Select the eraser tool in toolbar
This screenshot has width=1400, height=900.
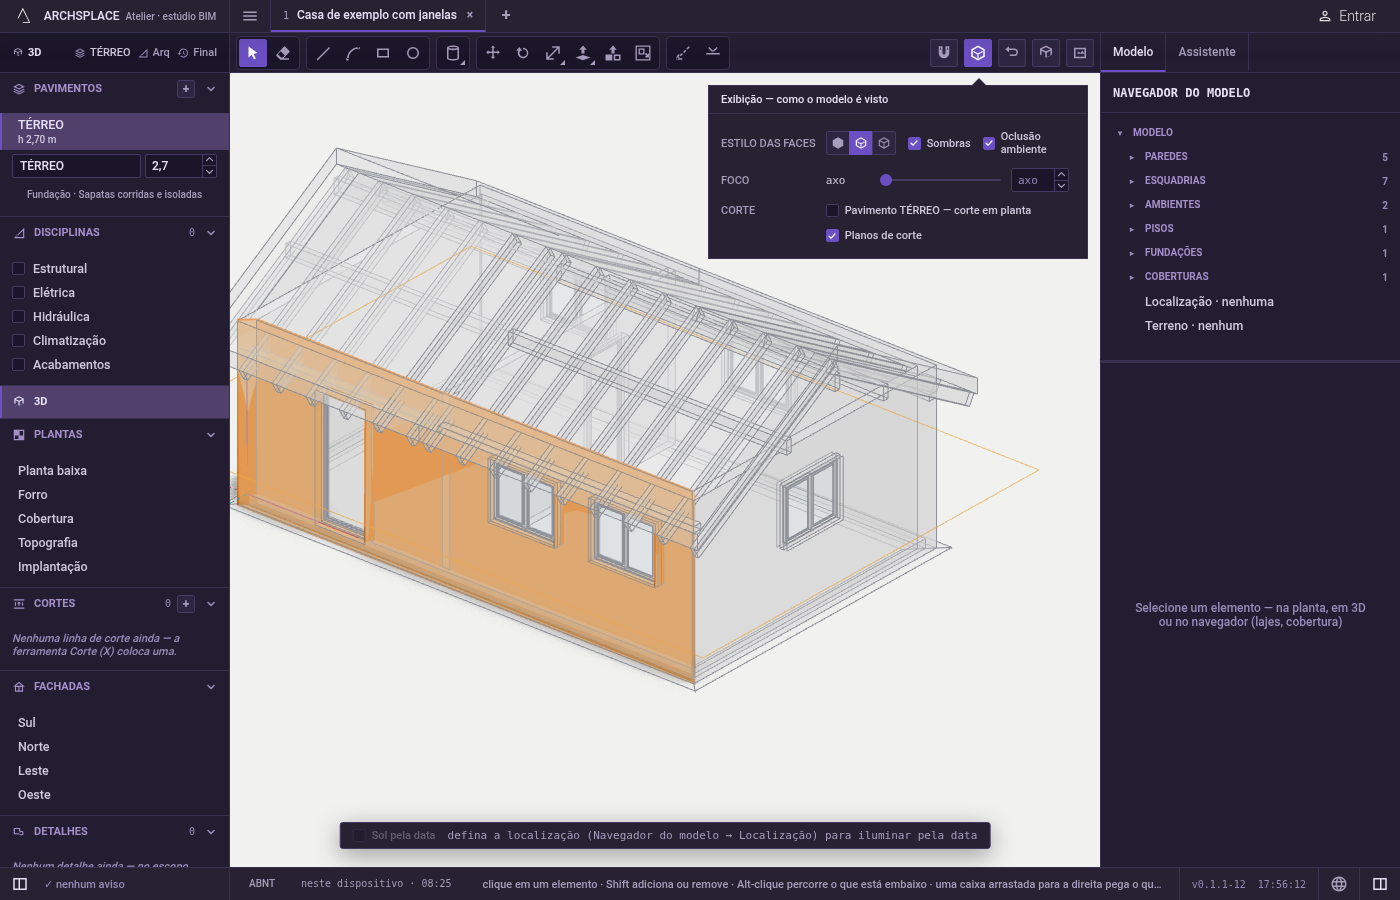tap(283, 53)
